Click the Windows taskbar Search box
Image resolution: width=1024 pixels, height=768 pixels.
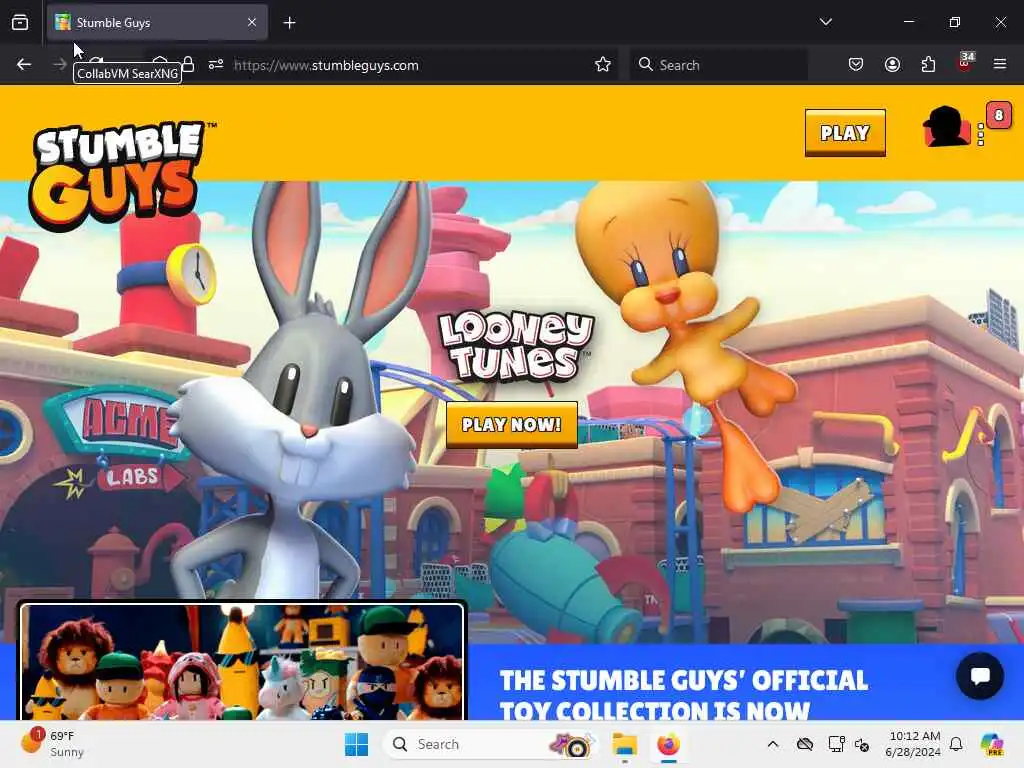click(491, 744)
